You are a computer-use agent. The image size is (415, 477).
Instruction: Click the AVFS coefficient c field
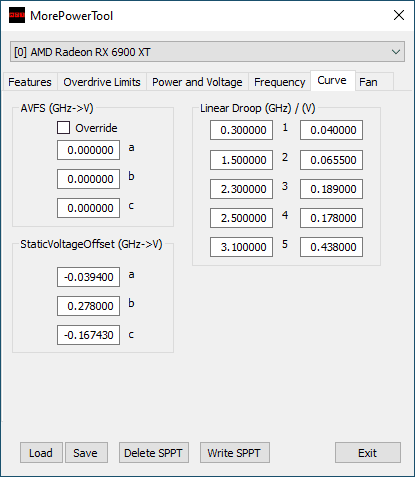(x=88, y=208)
